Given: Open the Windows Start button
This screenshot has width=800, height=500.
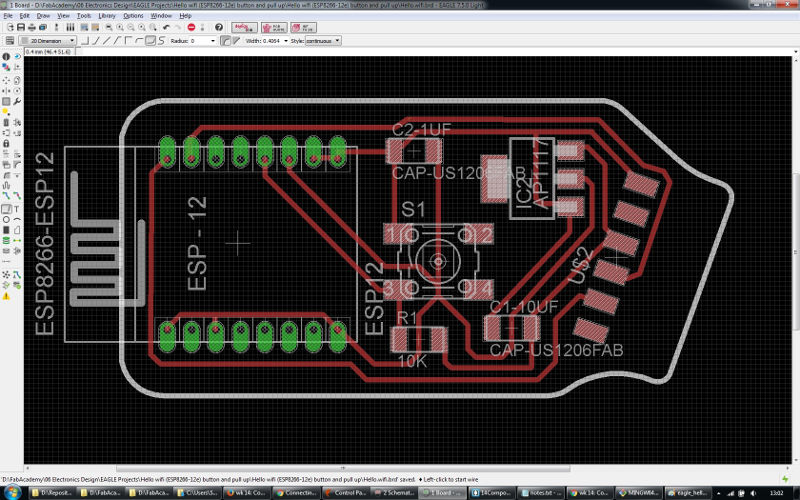Looking at the screenshot, I should (x=12, y=492).
